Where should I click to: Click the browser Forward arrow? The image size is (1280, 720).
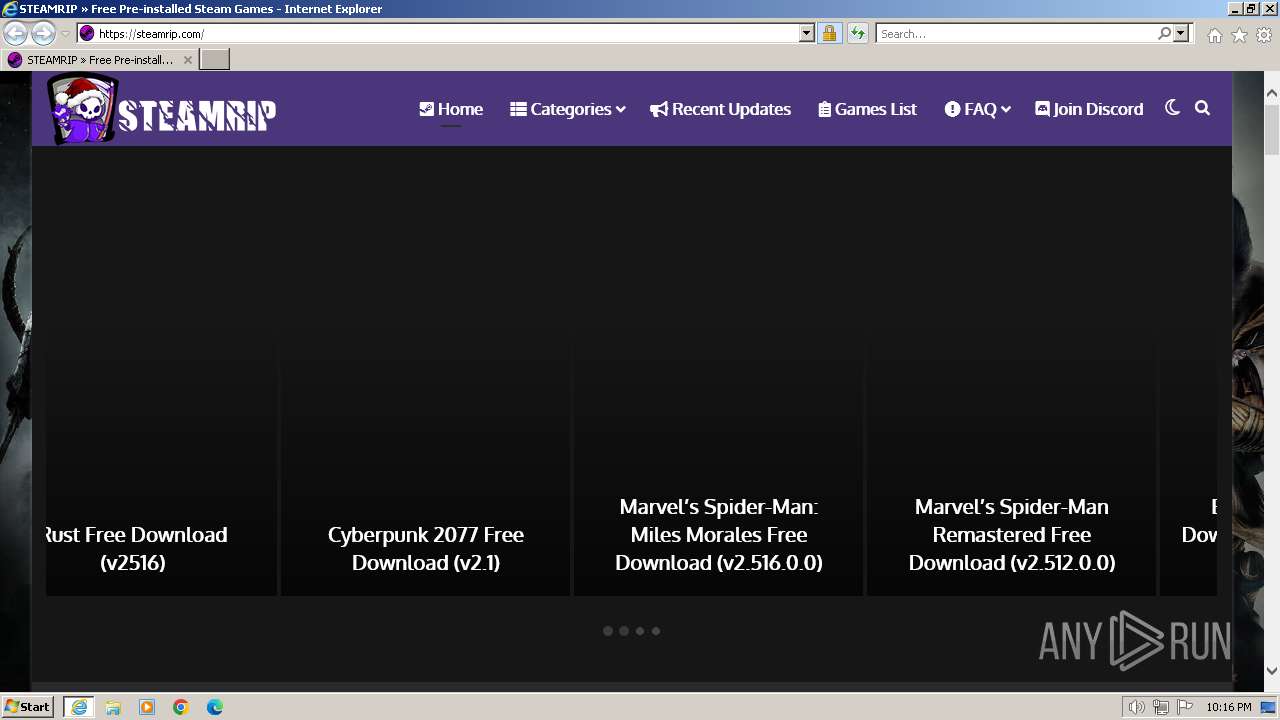43,33
